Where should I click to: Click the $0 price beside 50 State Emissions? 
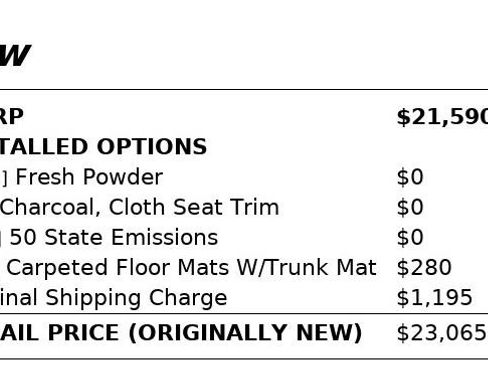(x=410, y=238)
